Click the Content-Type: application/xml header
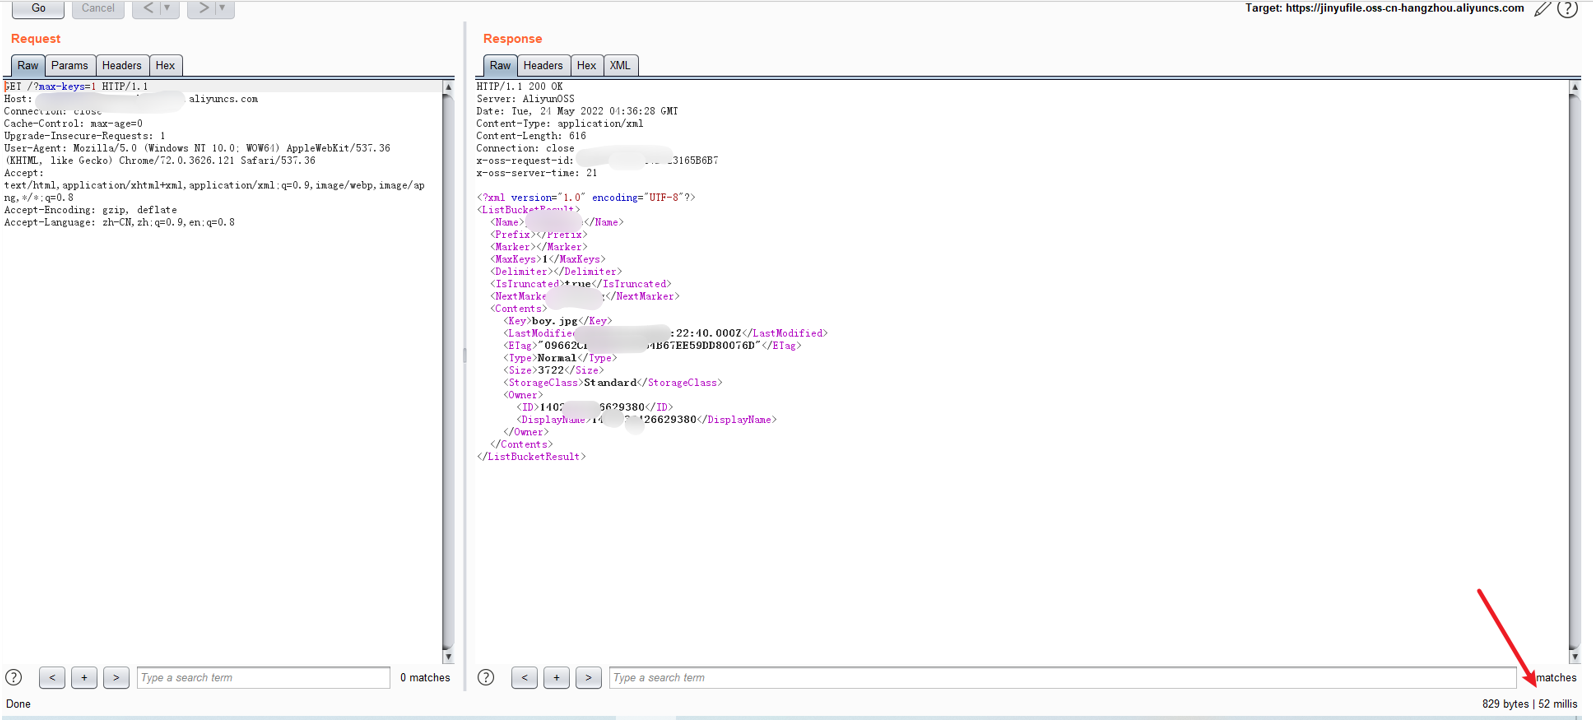 560,124
